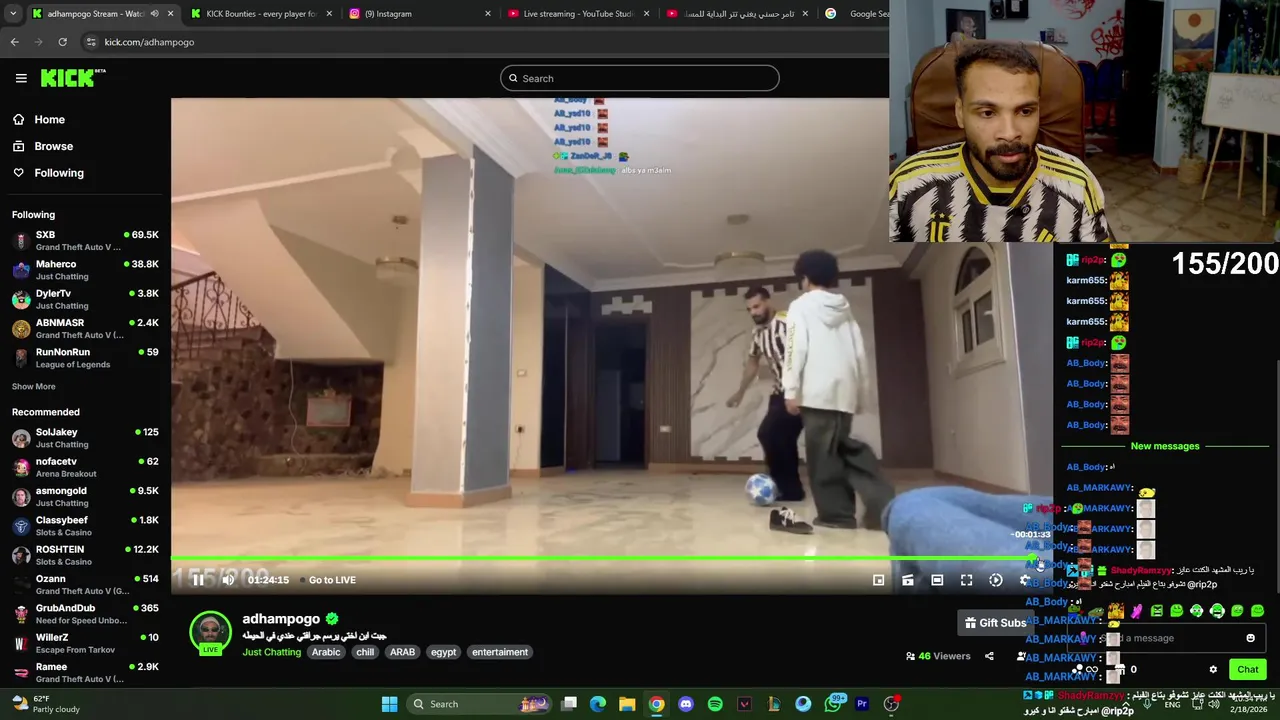This screenshot has height=720, width=1280.
Task: Toggle mini player mode icon
Action: pyautogui.click(x=878, y=580)
